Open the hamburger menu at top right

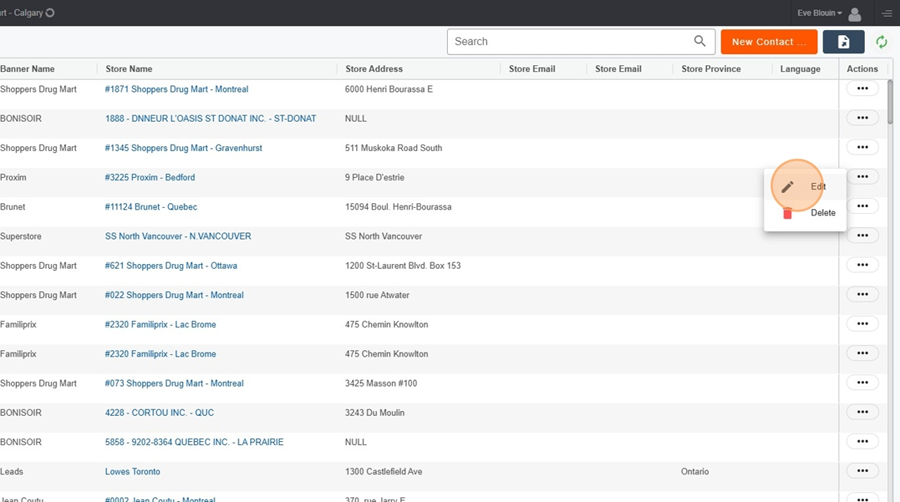pyautogui.click(x=887, y=13)
